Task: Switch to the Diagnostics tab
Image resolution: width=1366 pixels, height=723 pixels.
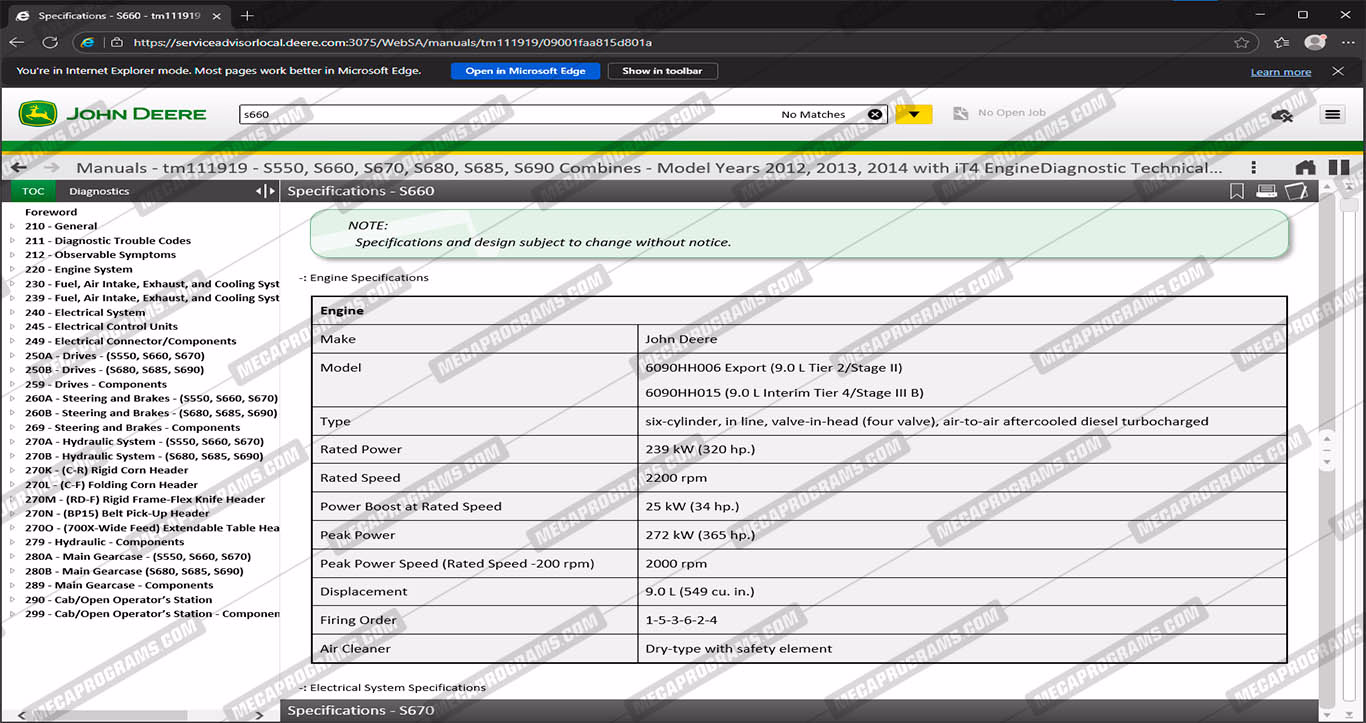Action: click(99, 191)
